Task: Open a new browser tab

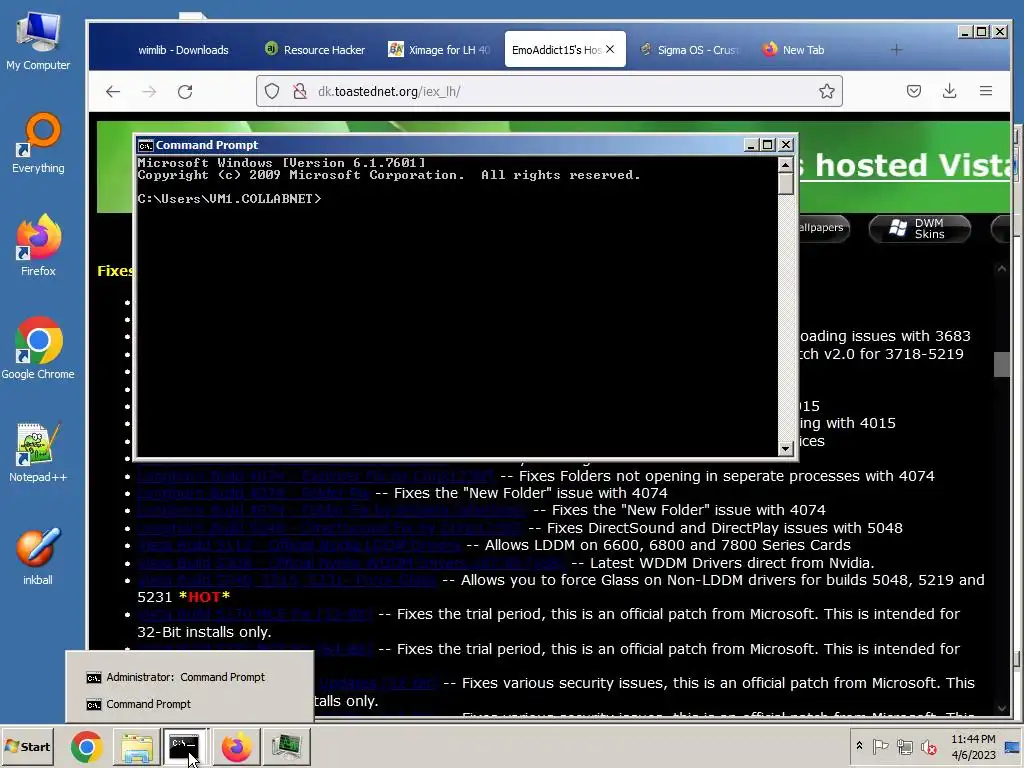Action: click(896, 50)
